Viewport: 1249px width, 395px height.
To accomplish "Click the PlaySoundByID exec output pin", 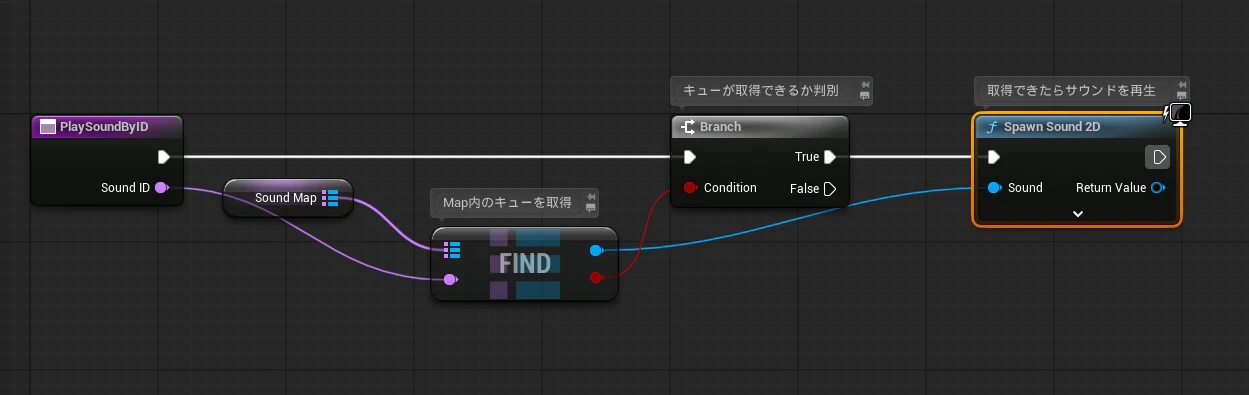I will point(164,157).
